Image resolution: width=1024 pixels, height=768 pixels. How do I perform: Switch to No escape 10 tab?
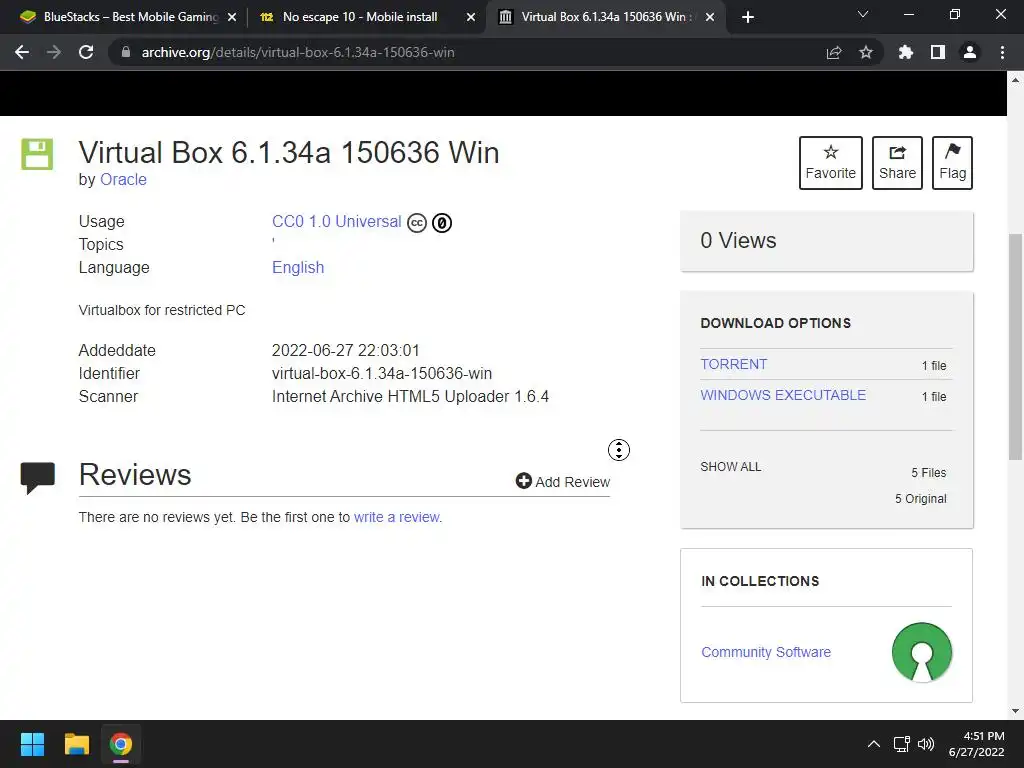point(366,17)
